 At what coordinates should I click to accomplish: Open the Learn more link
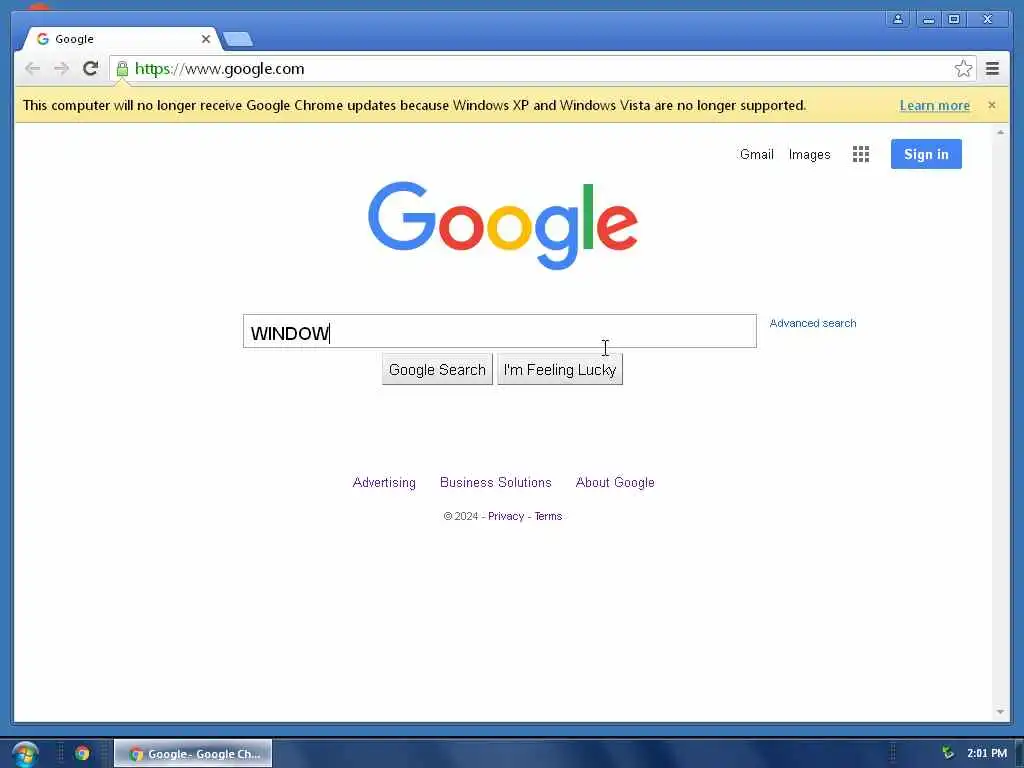click(935, 106)
